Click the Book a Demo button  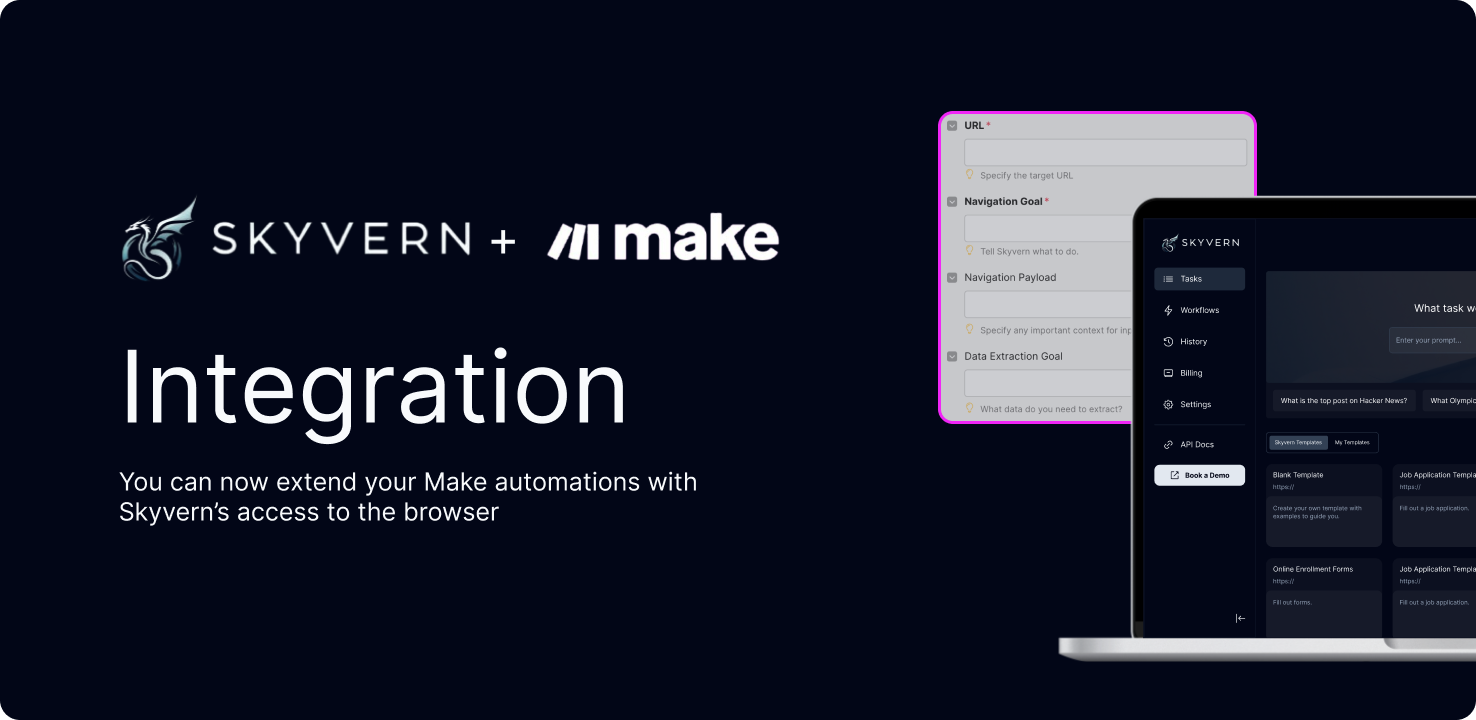pos(1199,476)
